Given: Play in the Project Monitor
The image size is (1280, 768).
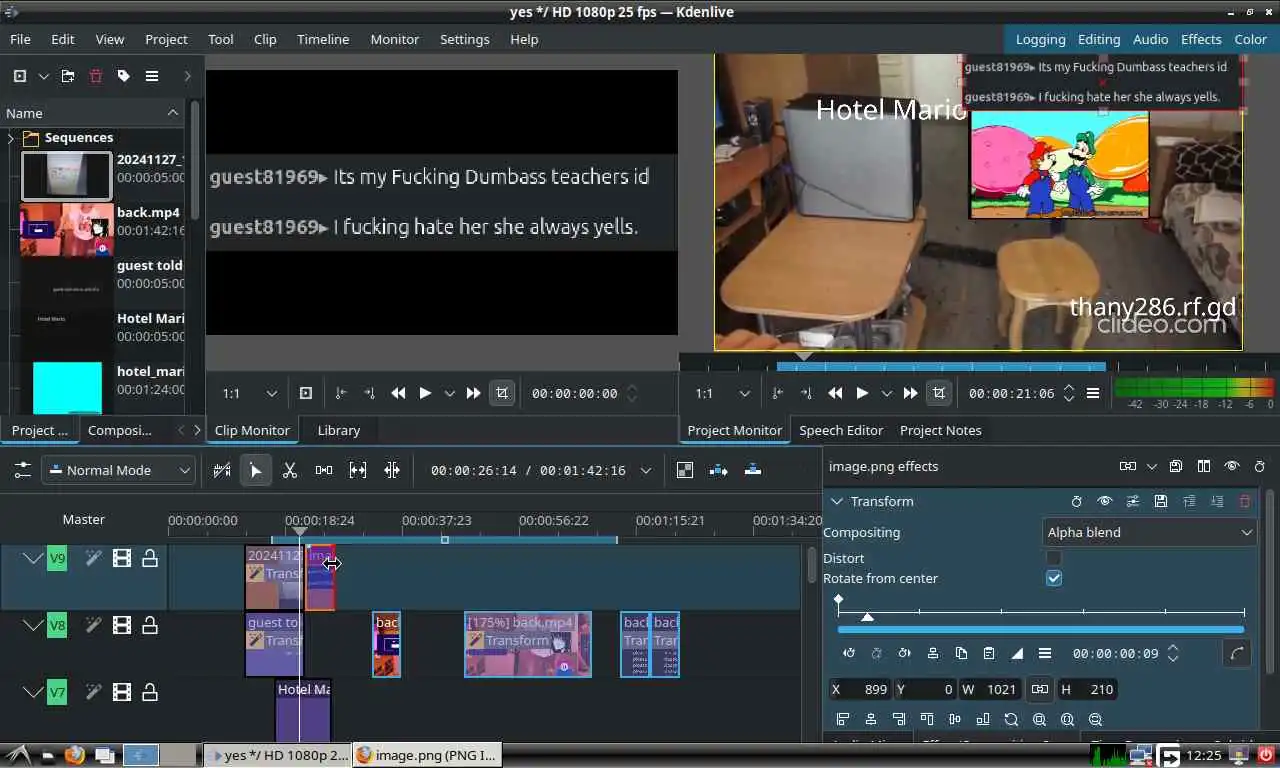Looking at the screenshot, I should click(x=862, y=393).
